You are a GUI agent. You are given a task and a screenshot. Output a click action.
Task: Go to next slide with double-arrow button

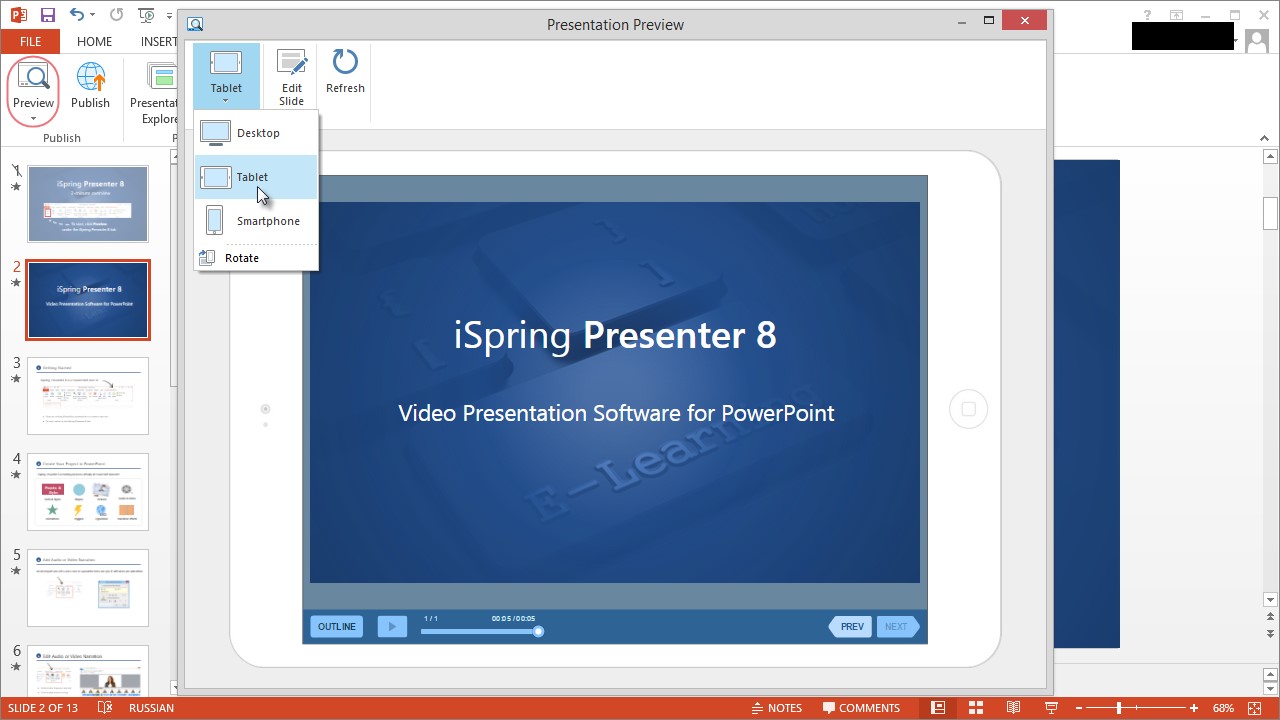click(1271, 634)
